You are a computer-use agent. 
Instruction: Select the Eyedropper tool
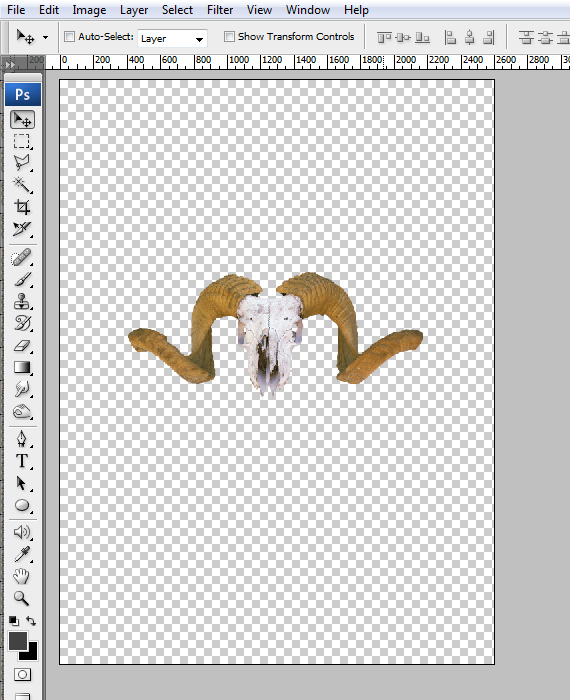[22, 554]
